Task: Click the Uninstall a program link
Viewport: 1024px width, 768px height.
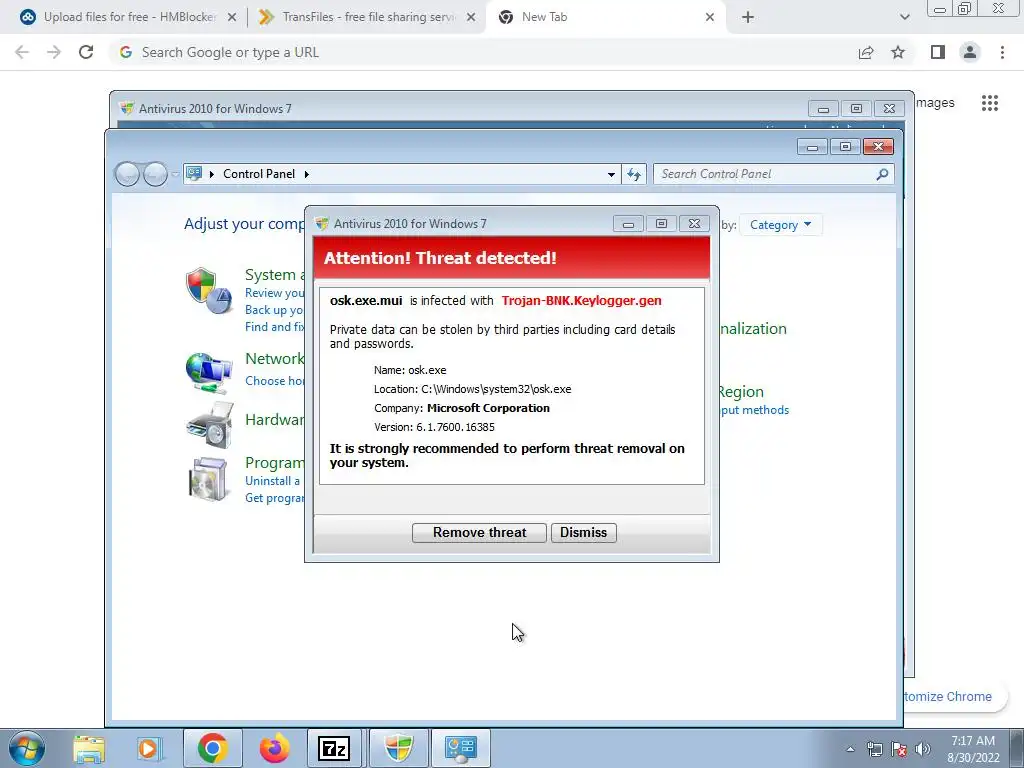Action: coord(272,481)
